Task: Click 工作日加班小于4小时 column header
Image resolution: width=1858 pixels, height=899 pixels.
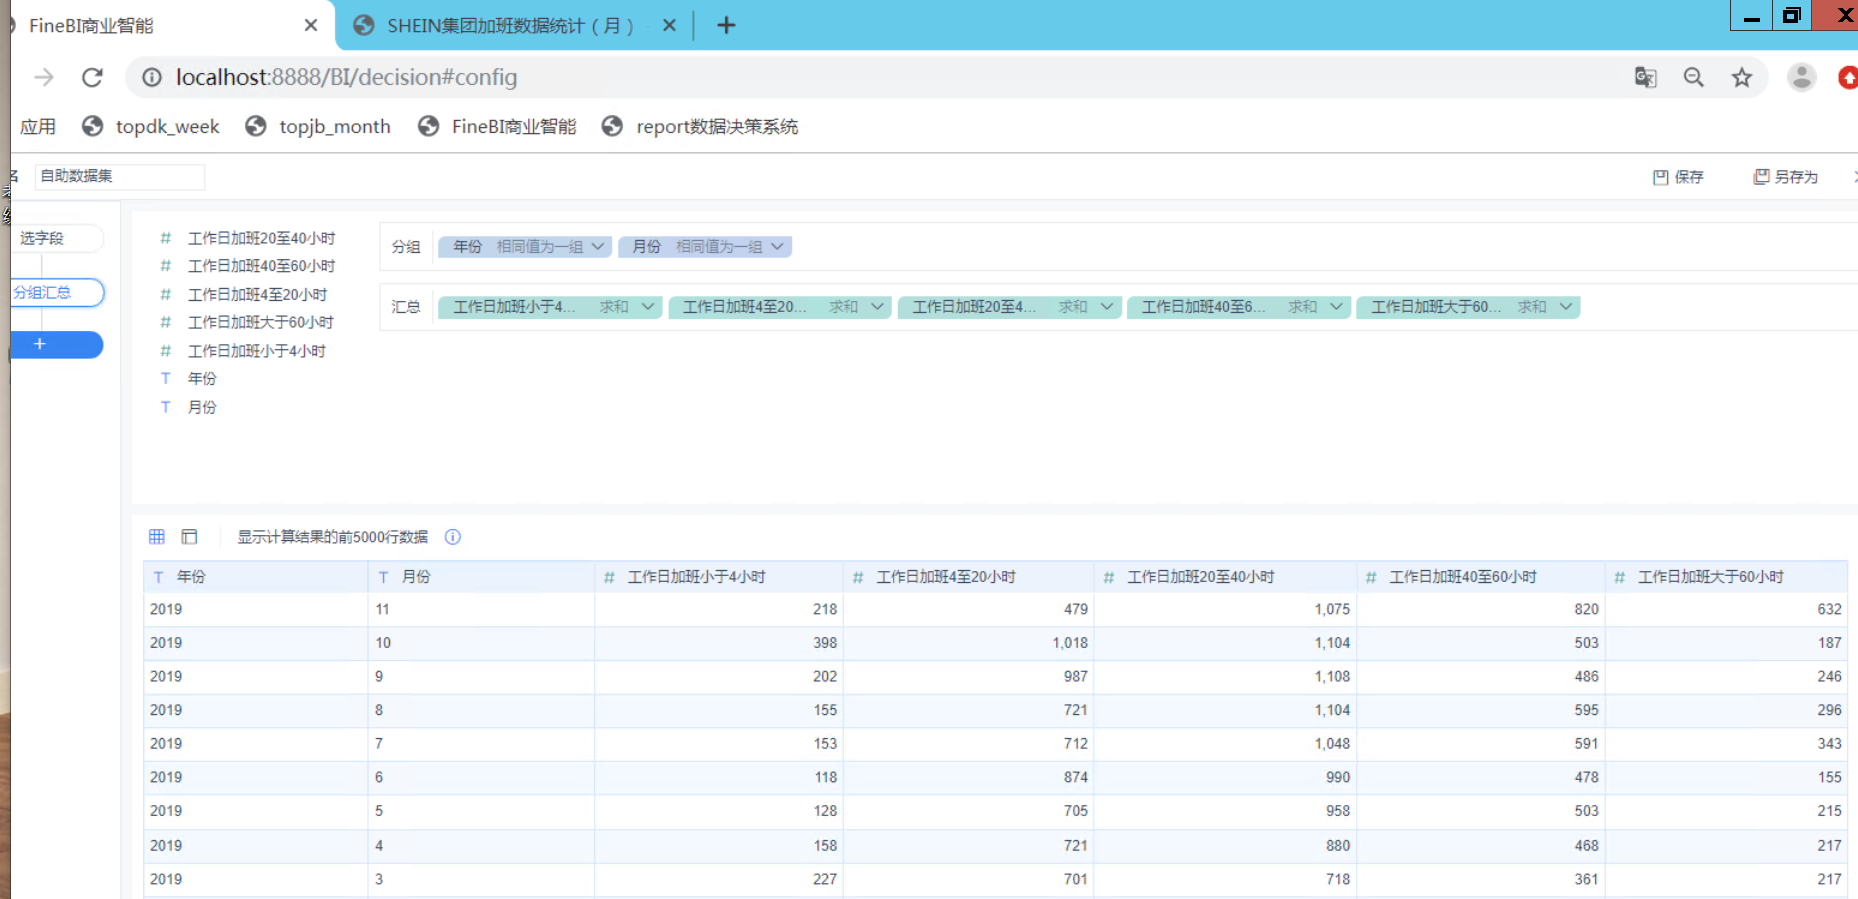Action: [720, 577]
